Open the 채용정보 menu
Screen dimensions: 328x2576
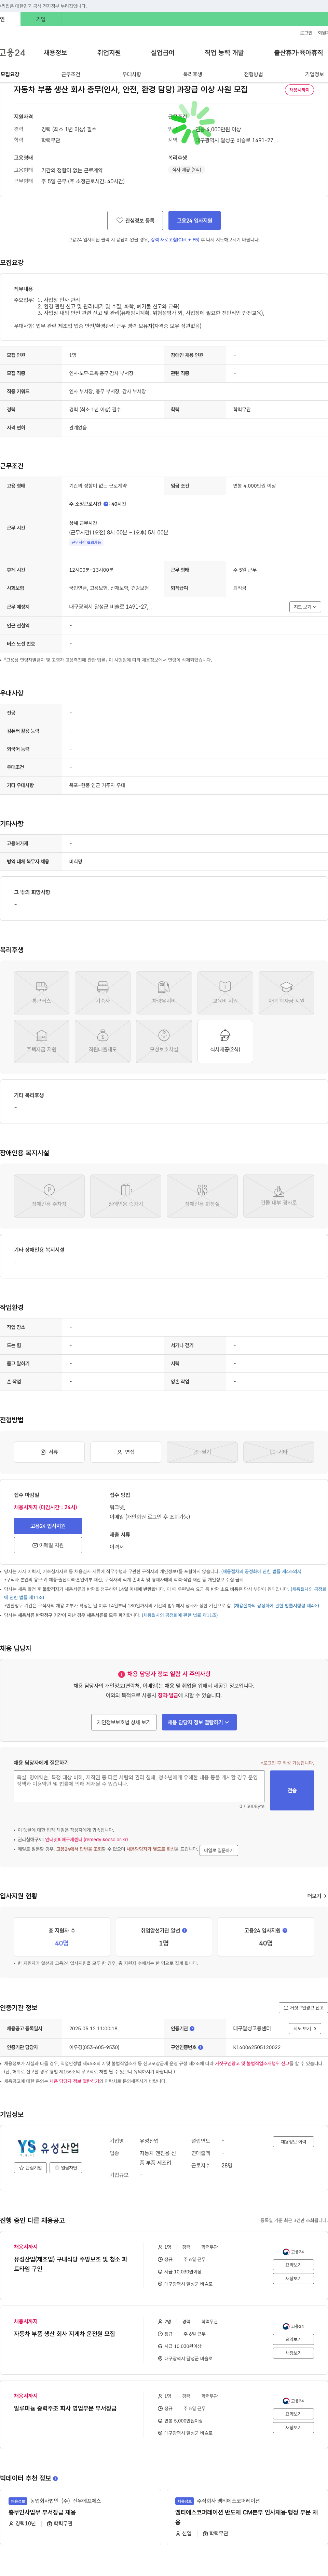pyautogui.click(x=55, y=53)
